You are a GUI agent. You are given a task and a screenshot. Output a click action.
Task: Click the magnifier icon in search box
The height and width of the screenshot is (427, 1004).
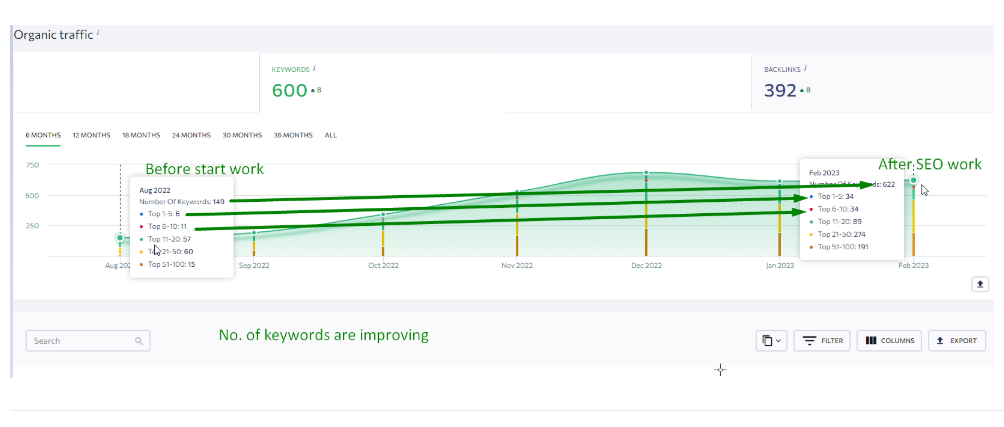pos(138,341)
